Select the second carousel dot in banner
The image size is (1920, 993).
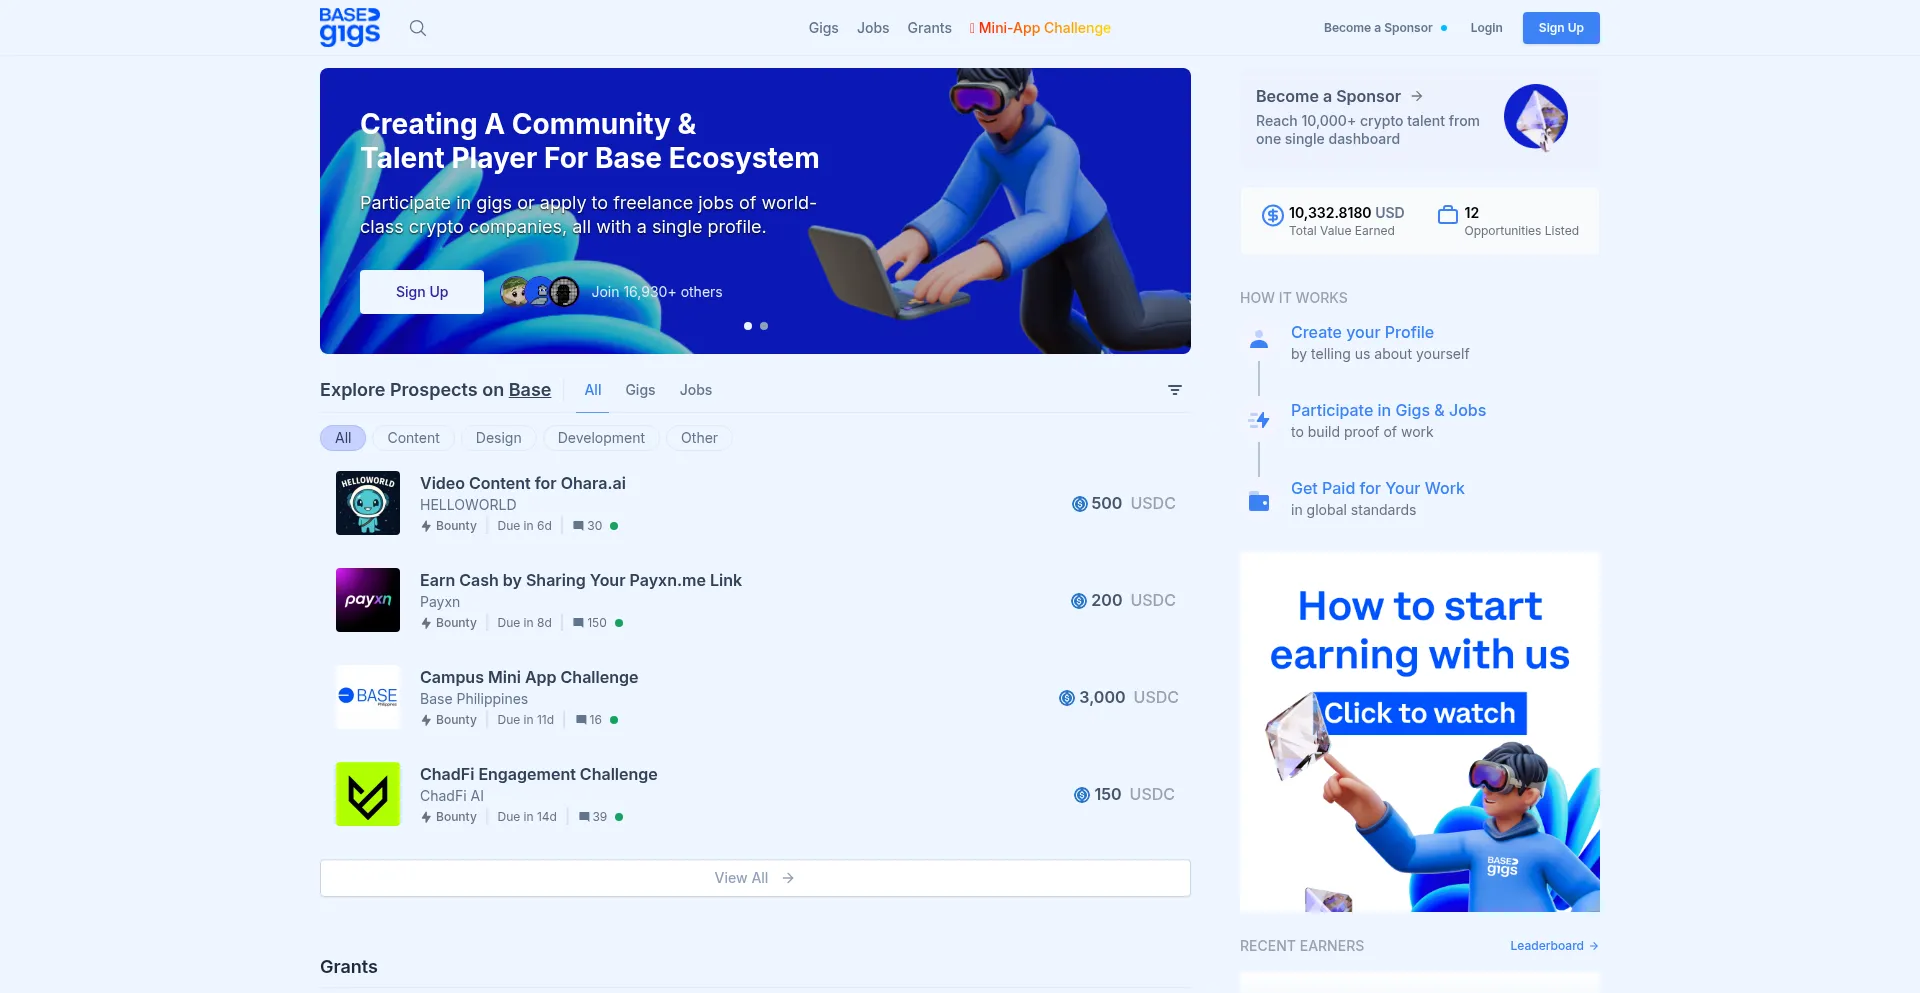click(x=764, y=326)
